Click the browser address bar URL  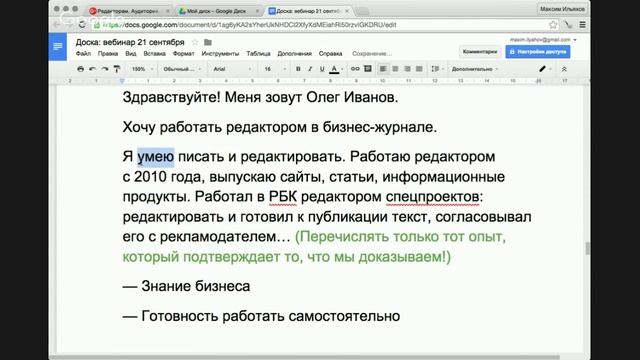(x=249, y=25)
